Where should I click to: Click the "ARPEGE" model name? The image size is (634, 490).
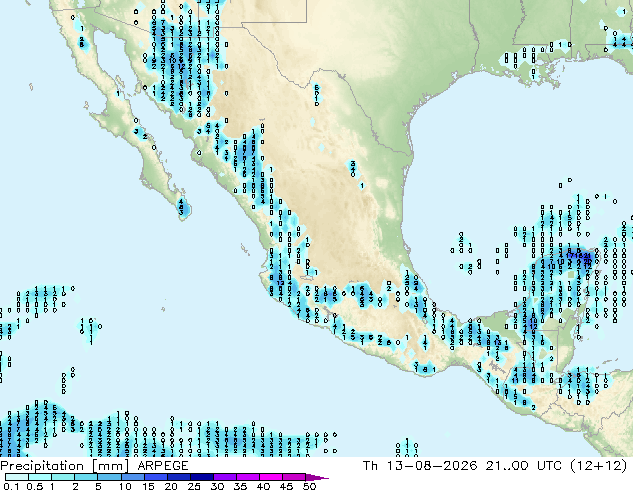(x=163, y=466)
